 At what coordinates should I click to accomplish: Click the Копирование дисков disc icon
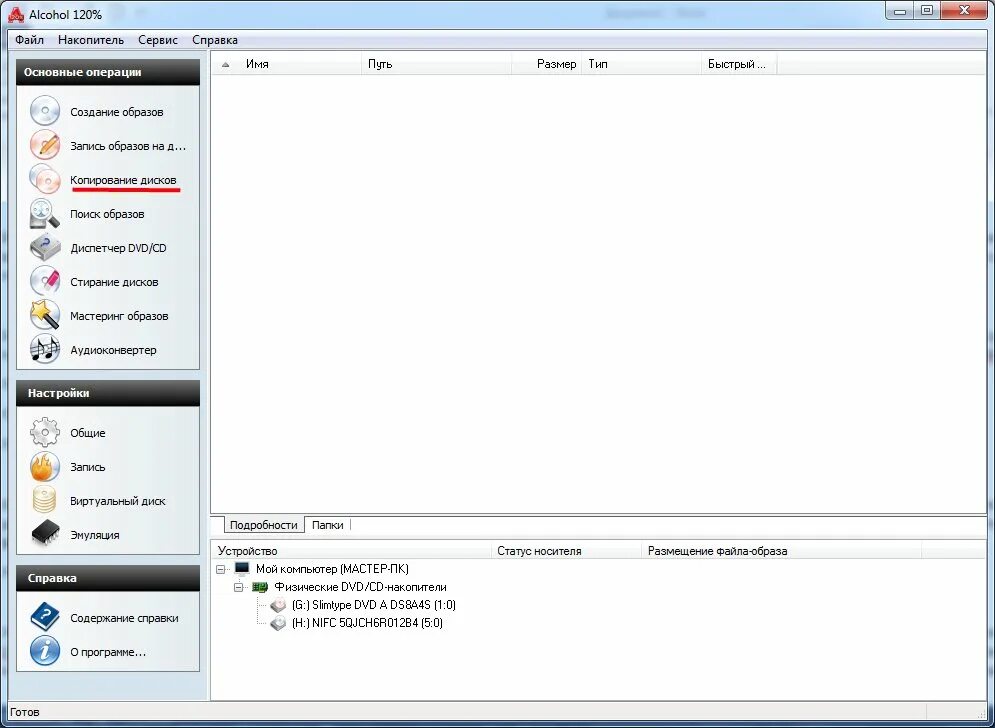click(x=44, y=179)
